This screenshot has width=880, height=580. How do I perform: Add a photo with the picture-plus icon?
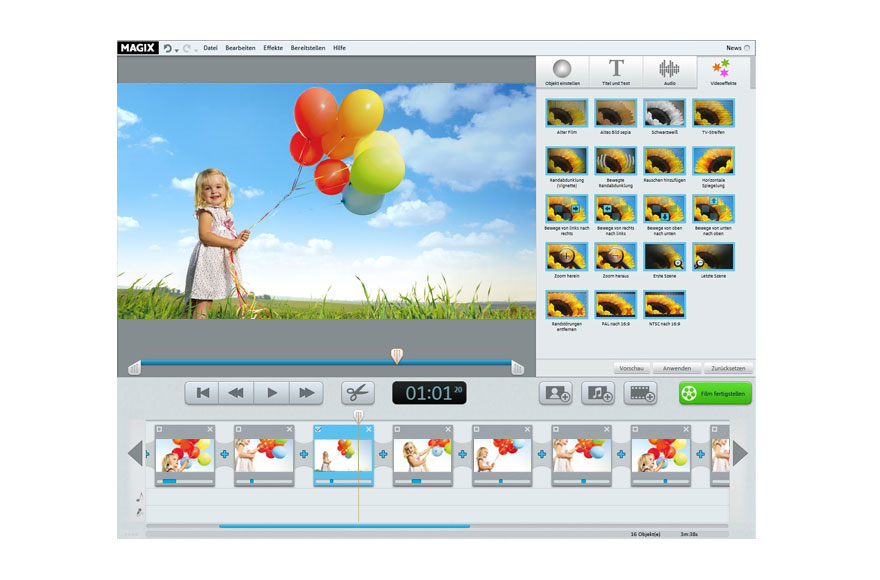tap(556, 393)
